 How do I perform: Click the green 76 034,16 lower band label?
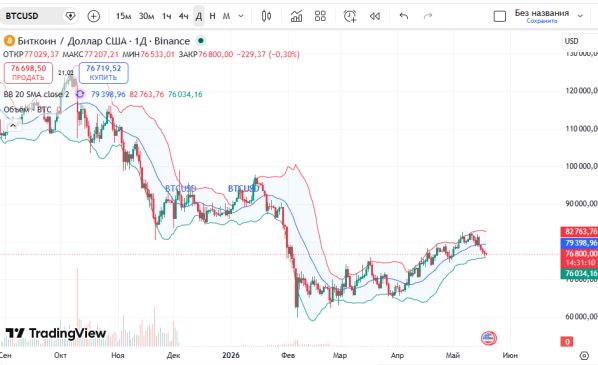(580, 273)
